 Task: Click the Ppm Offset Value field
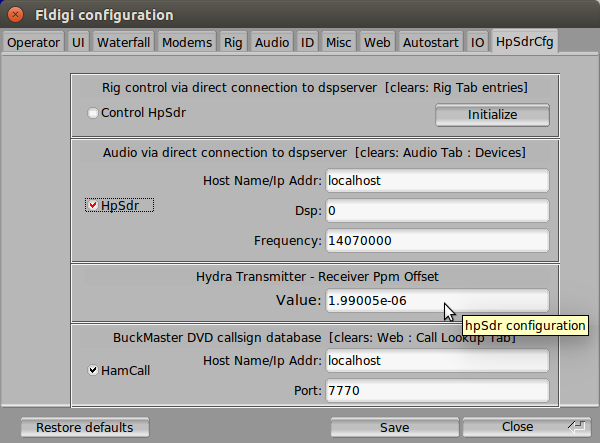click(437, 300)
